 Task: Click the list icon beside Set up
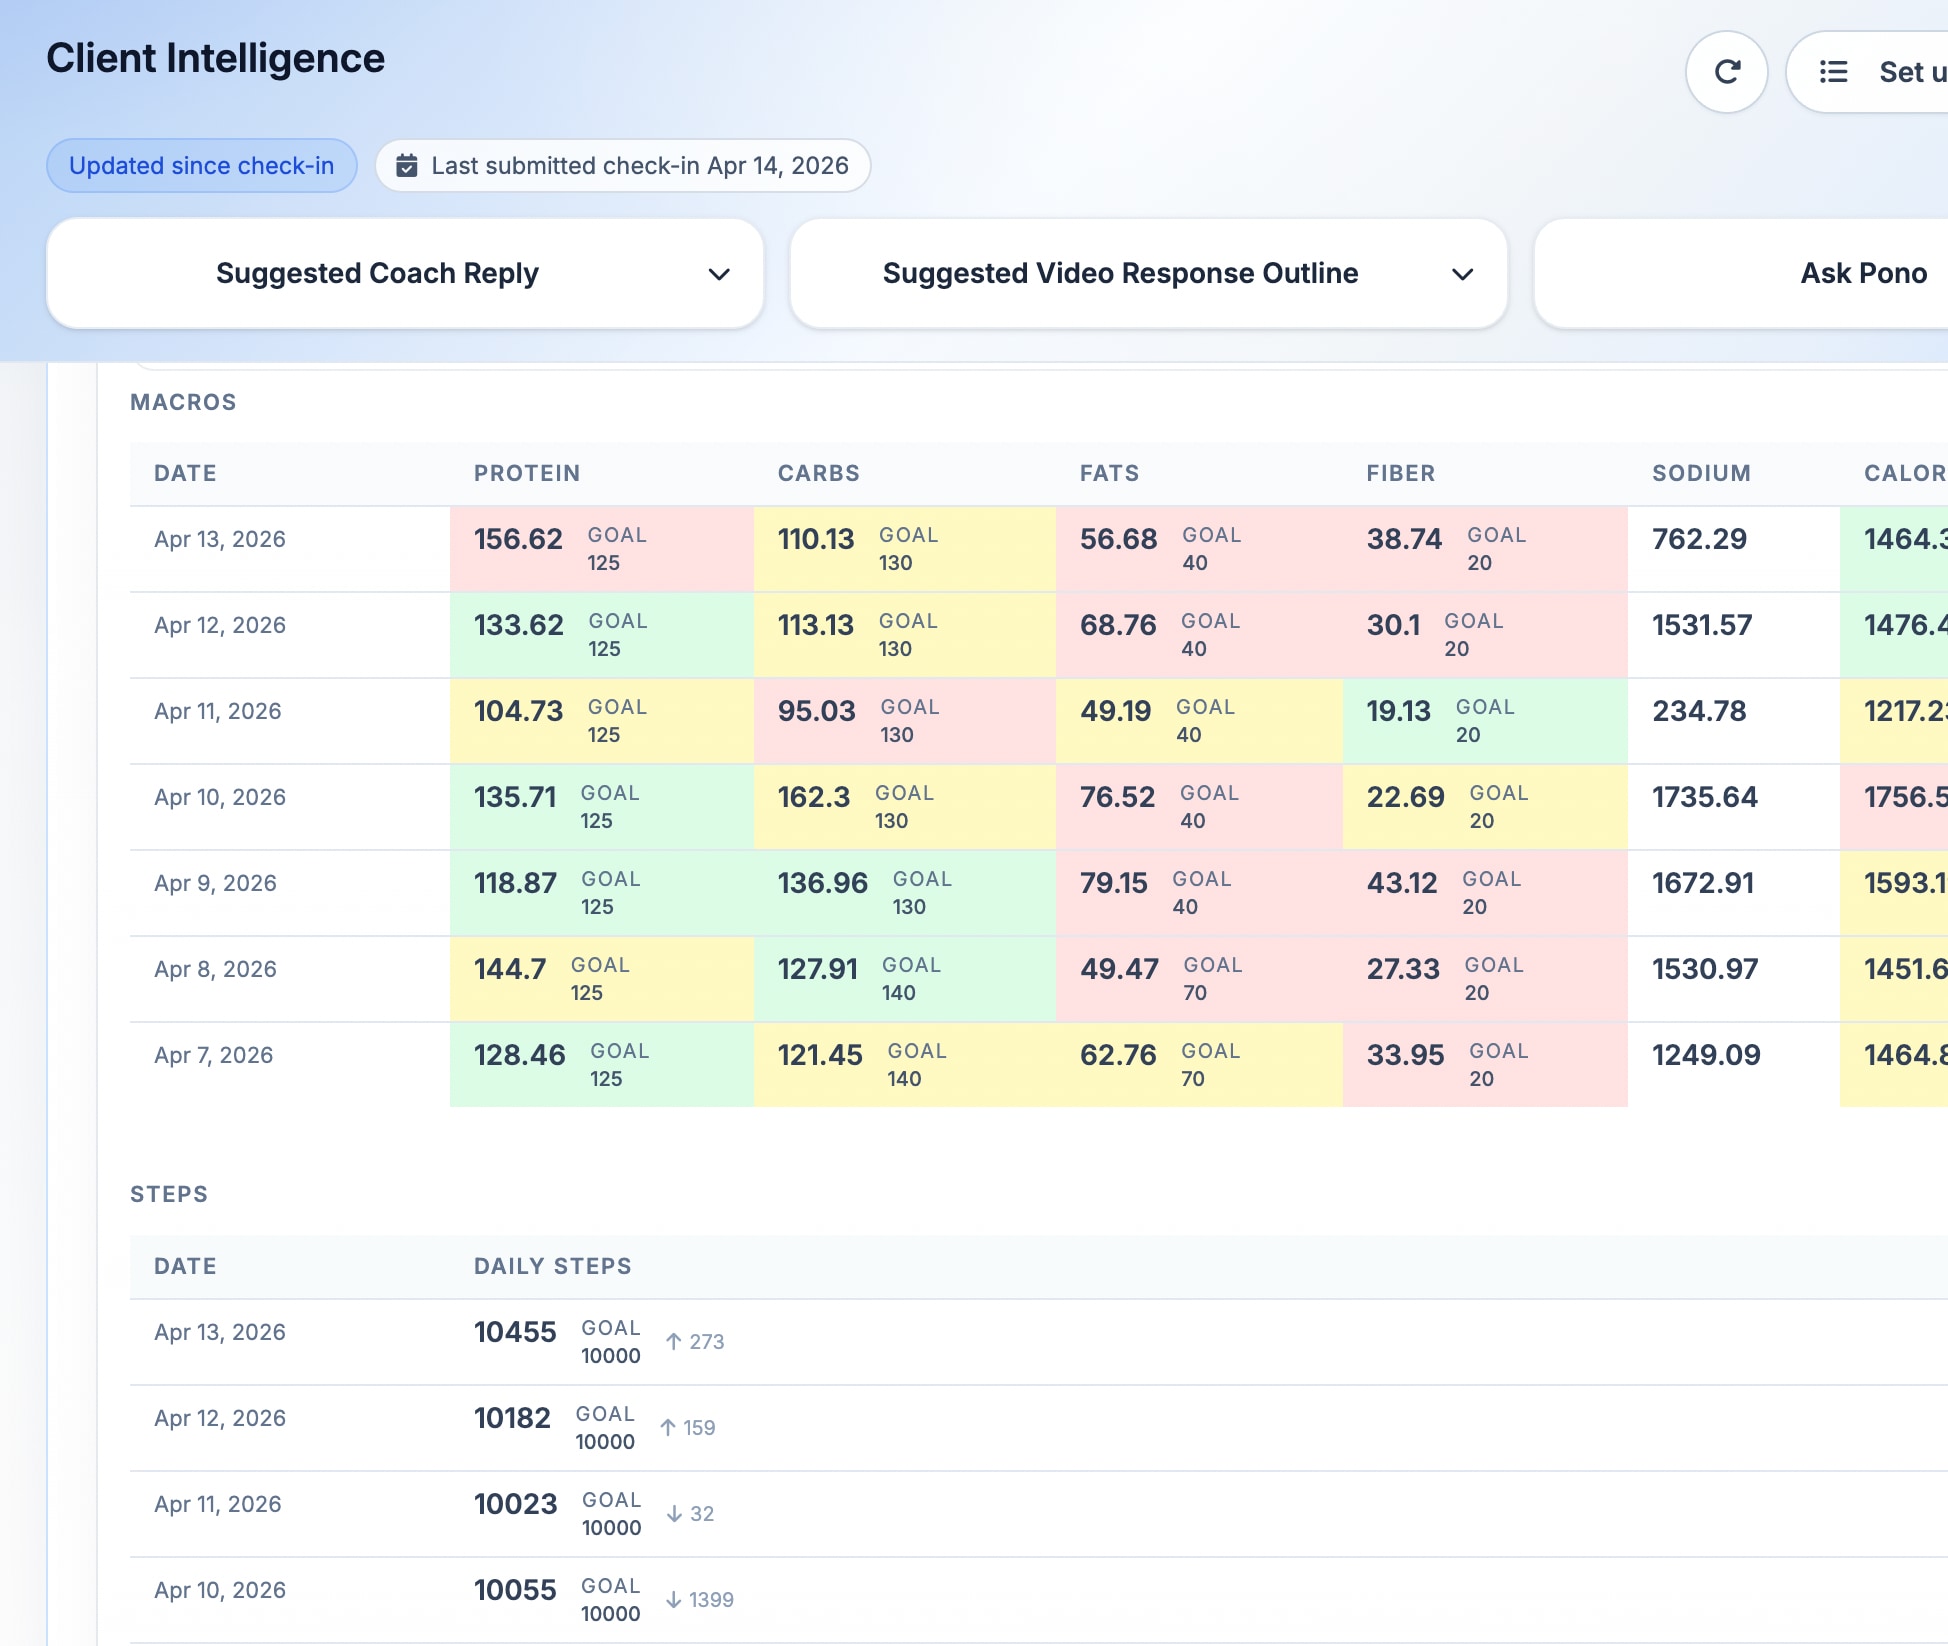tap(1833, 72)
